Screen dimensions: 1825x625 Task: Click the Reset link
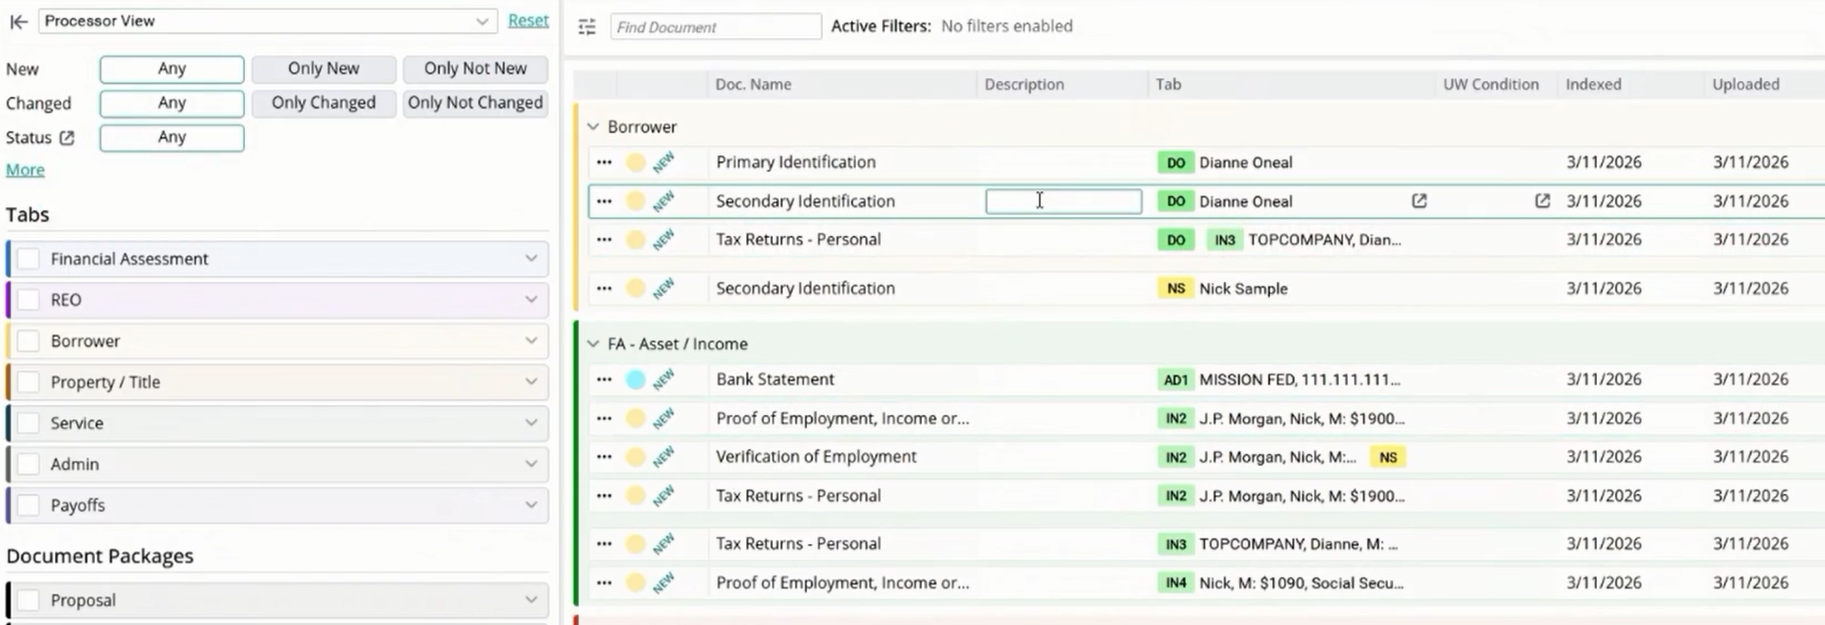pos(528,20)
